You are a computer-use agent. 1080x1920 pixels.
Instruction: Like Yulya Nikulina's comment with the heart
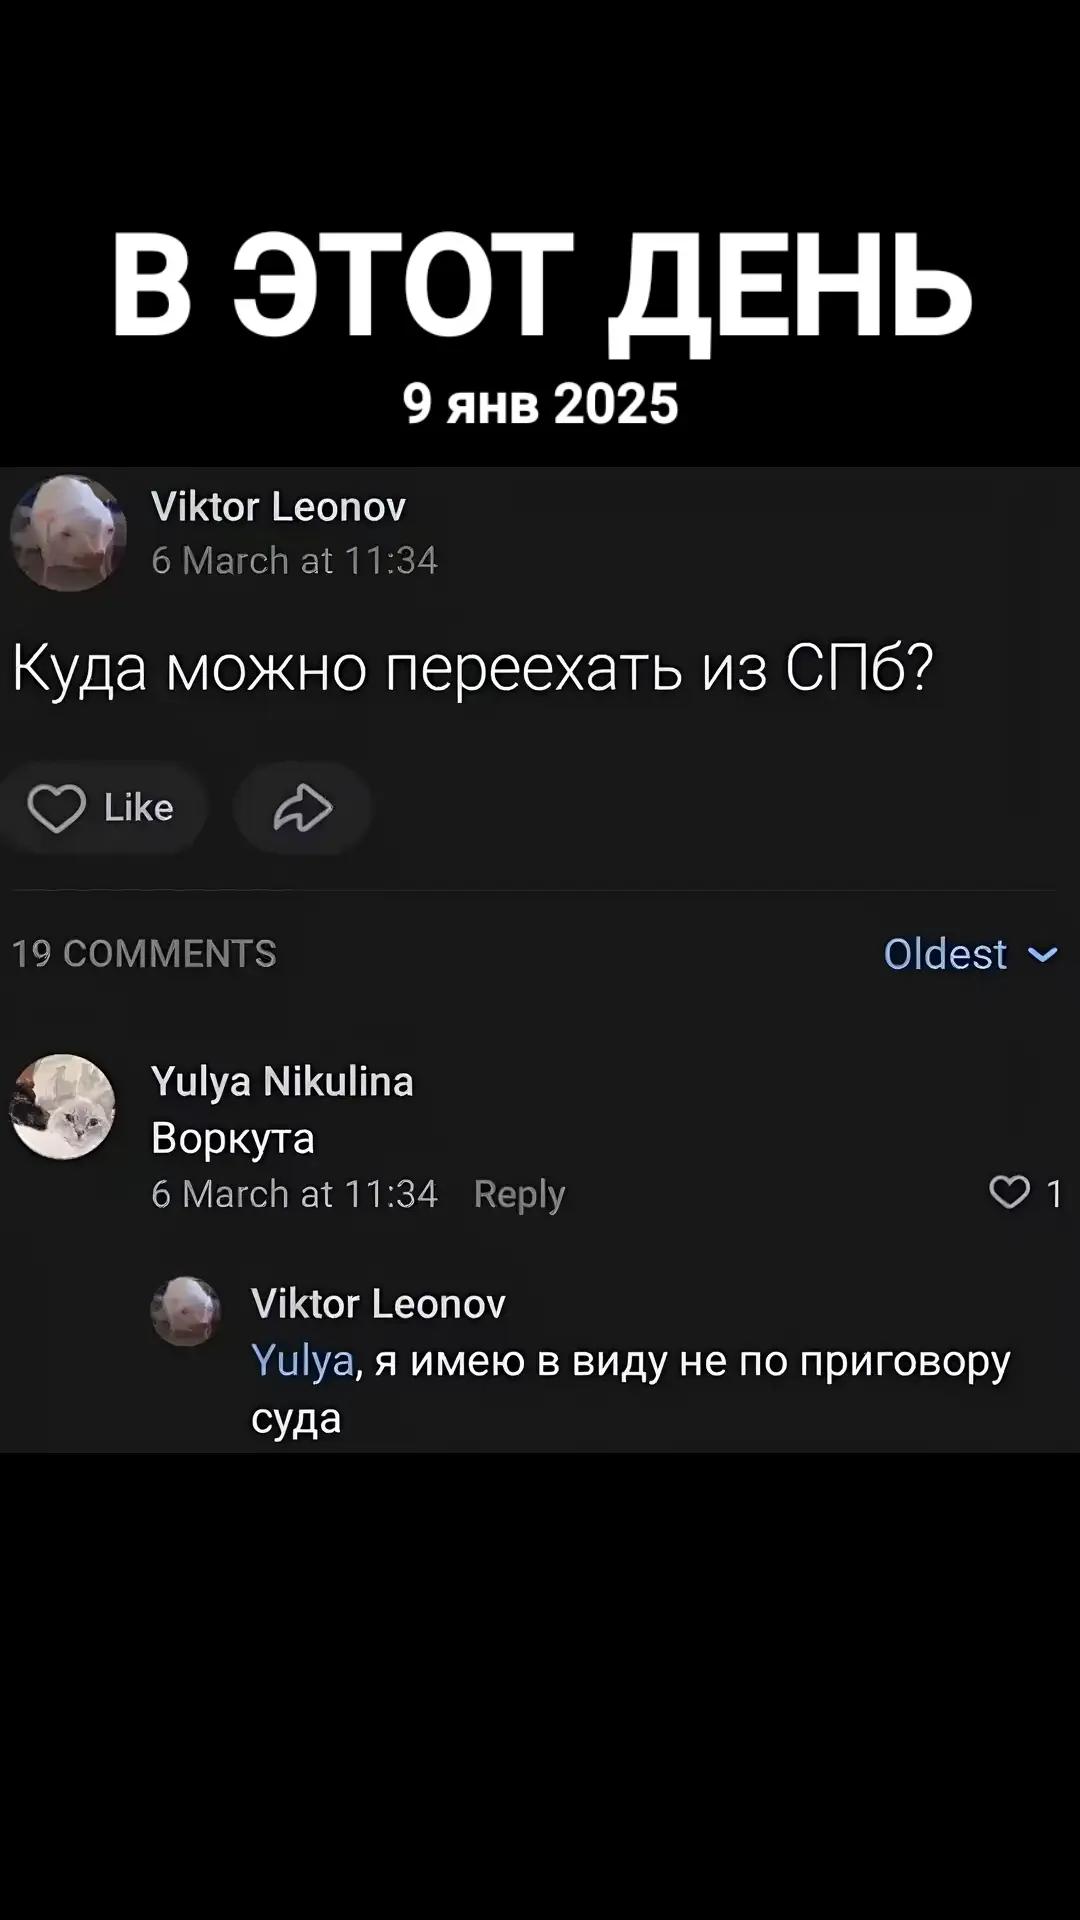(x=1009, y=1192)
